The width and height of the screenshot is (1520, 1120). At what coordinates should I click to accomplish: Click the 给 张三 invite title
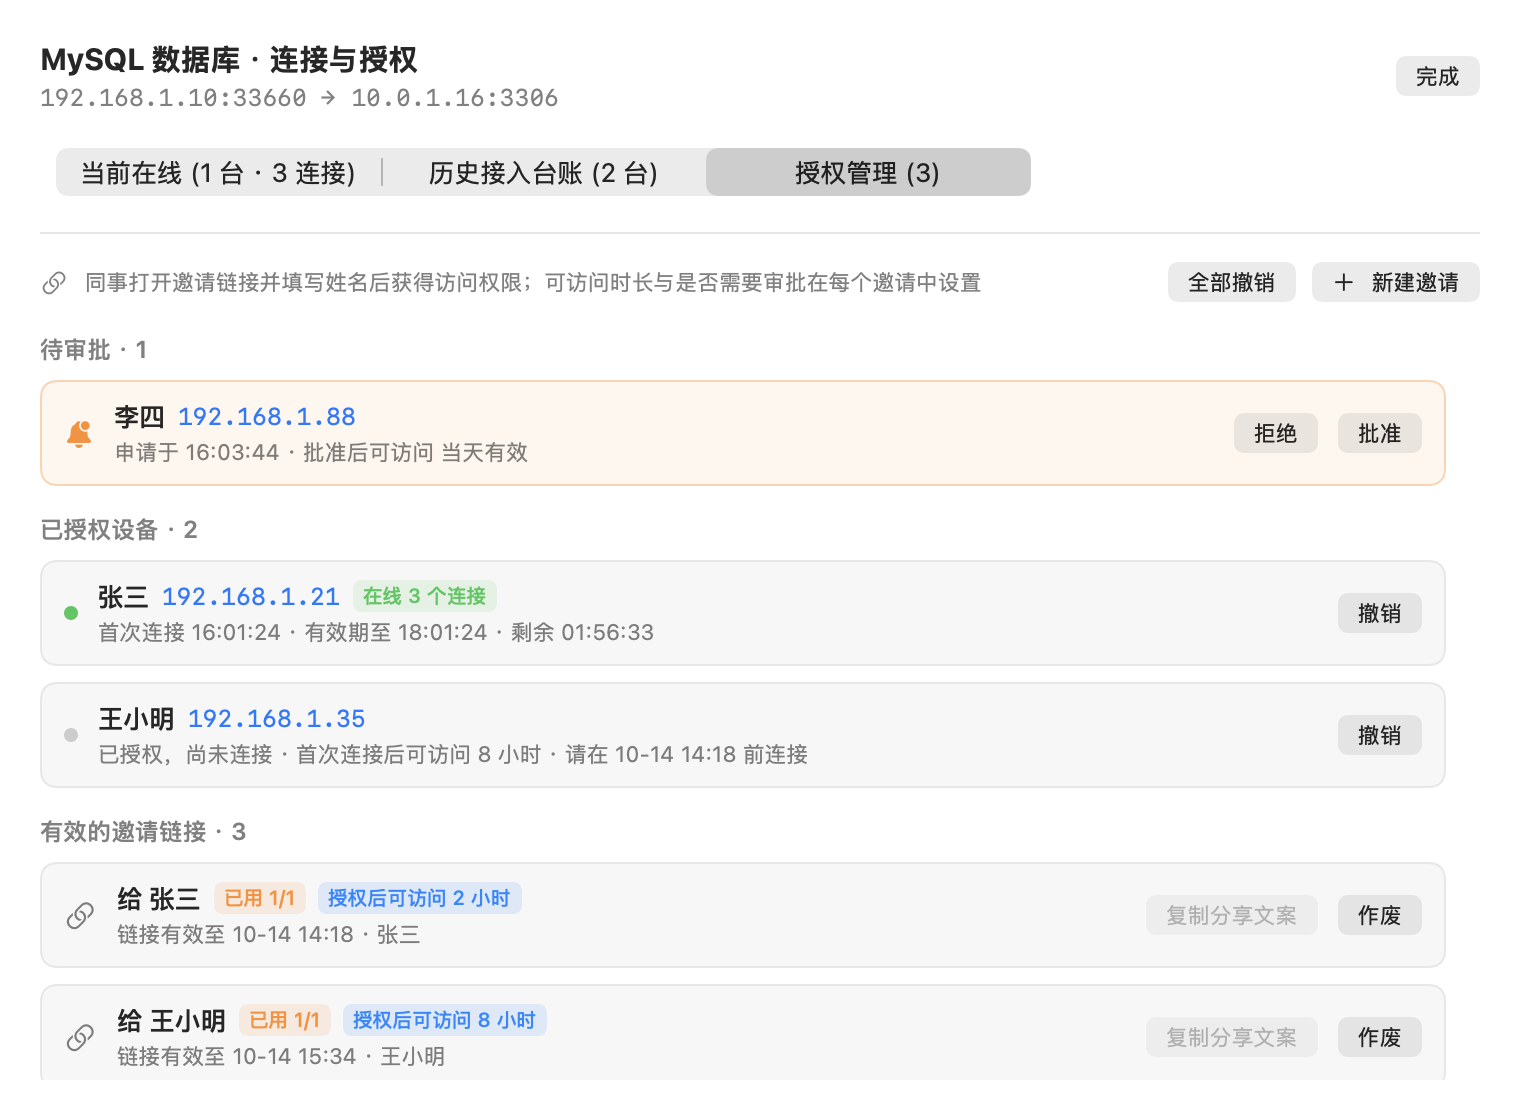(x=158, y=899)
